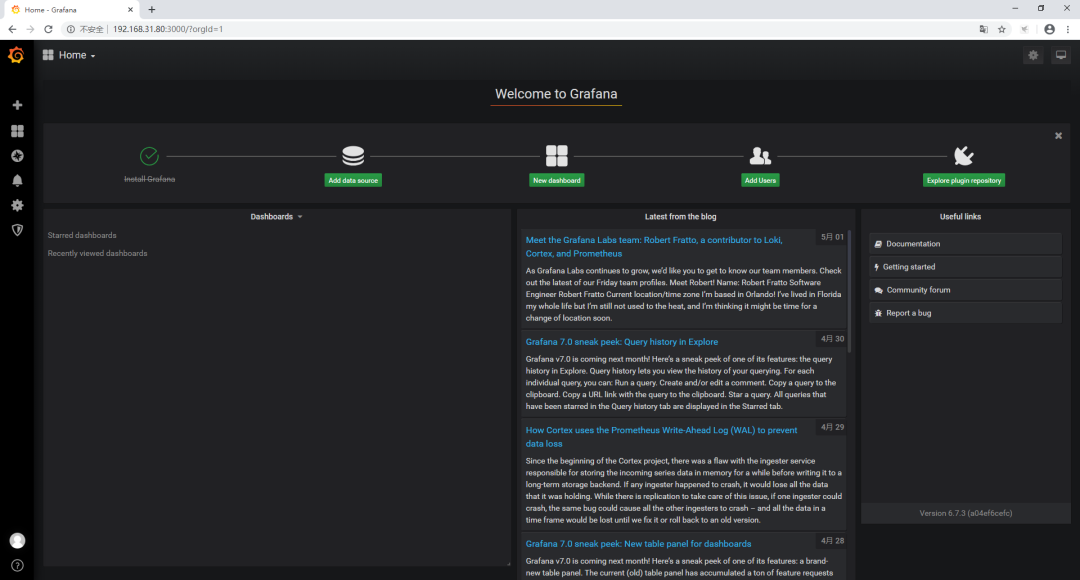Open the browser profile icon
Viewport: 1080px width, 580px height.
pyautogui.click(x=1049, y=29)
